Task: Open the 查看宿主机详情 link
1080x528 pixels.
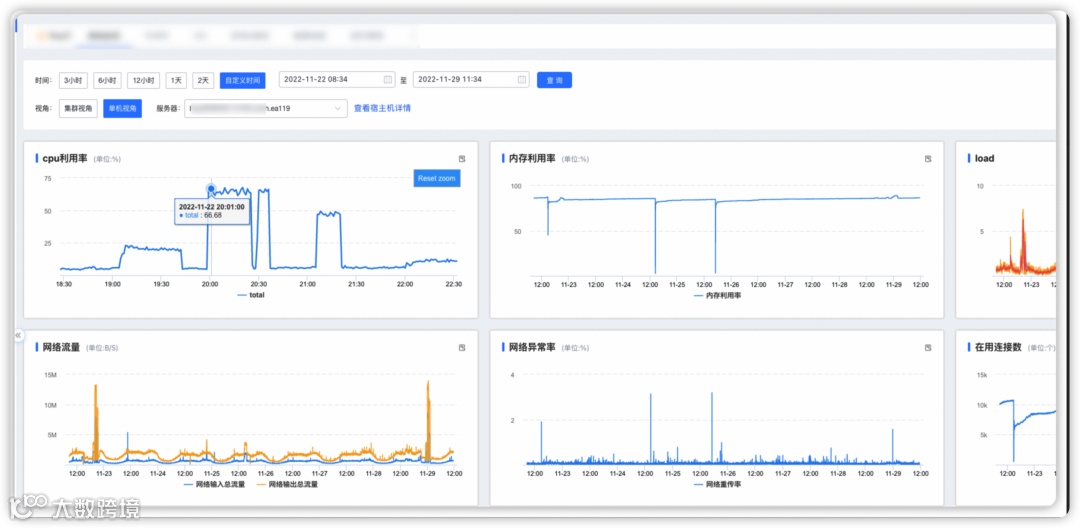Action: 382,108
